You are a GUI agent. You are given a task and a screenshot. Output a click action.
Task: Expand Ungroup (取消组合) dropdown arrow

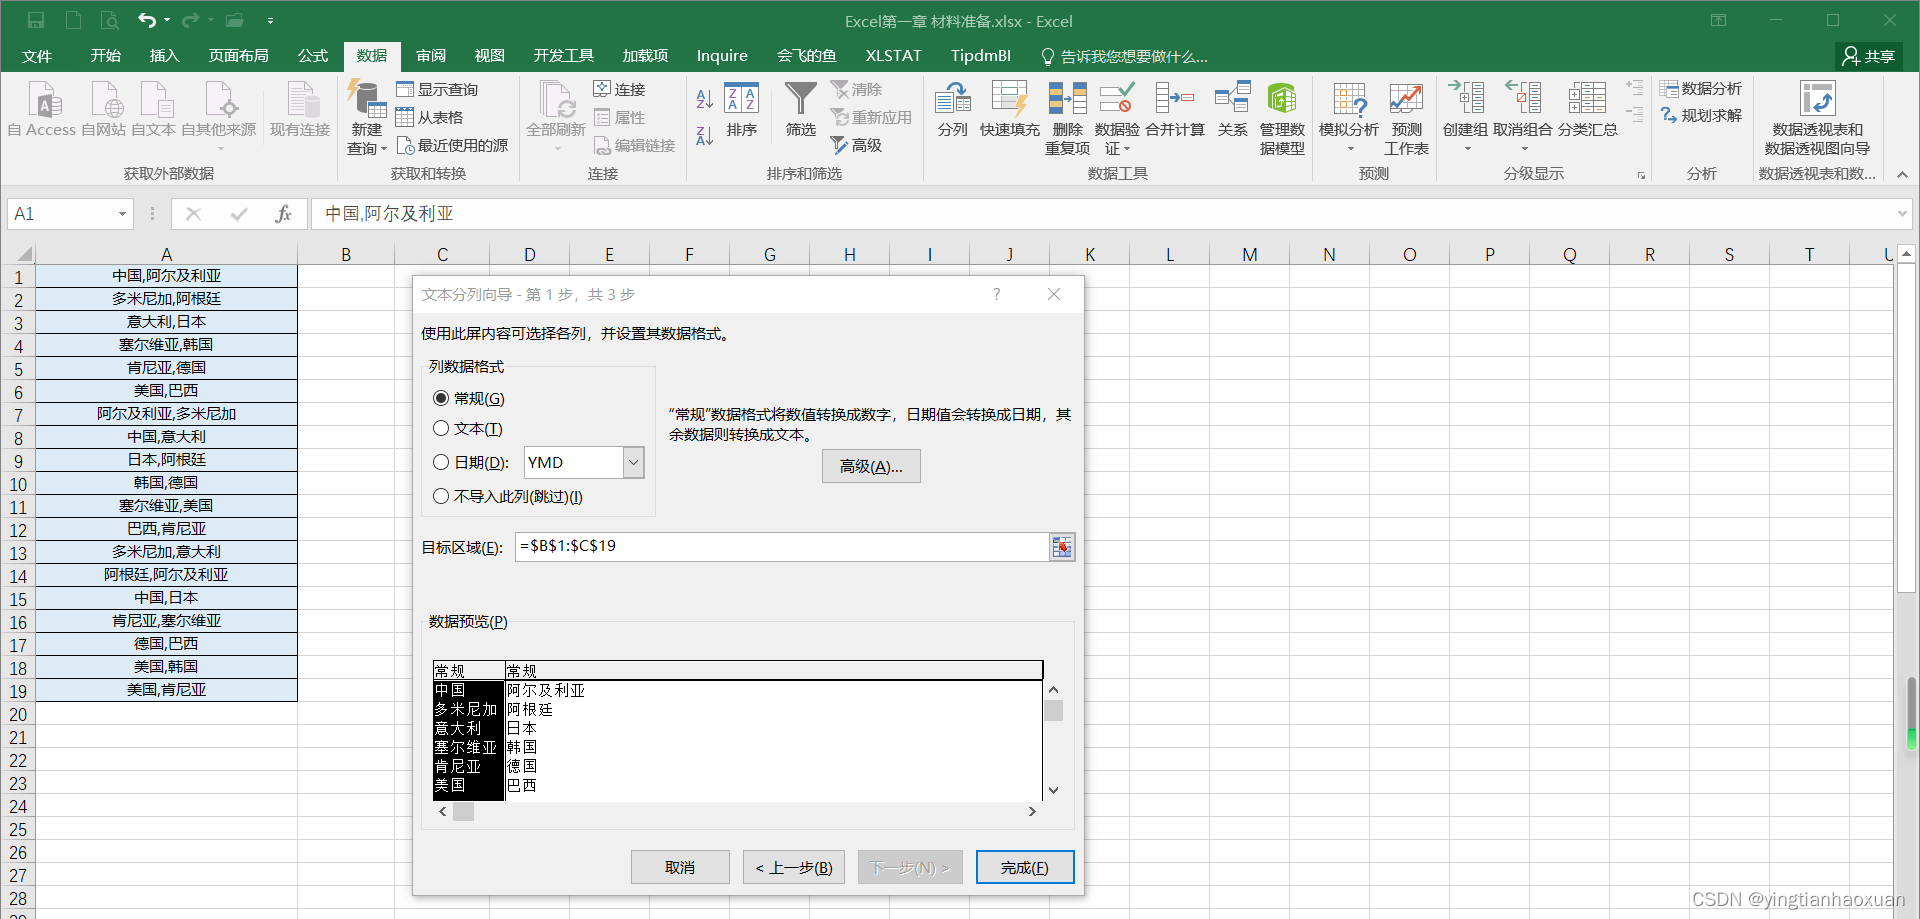(x=1524, y=149)
